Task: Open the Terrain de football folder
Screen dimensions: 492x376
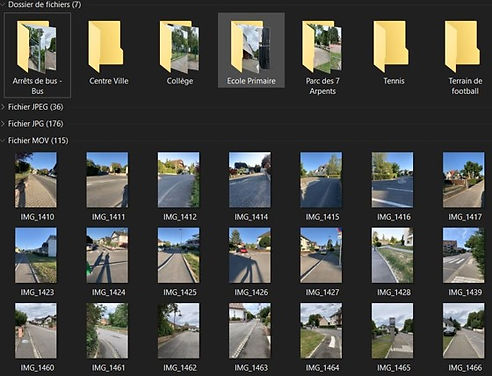Action: tap(462, 46)
